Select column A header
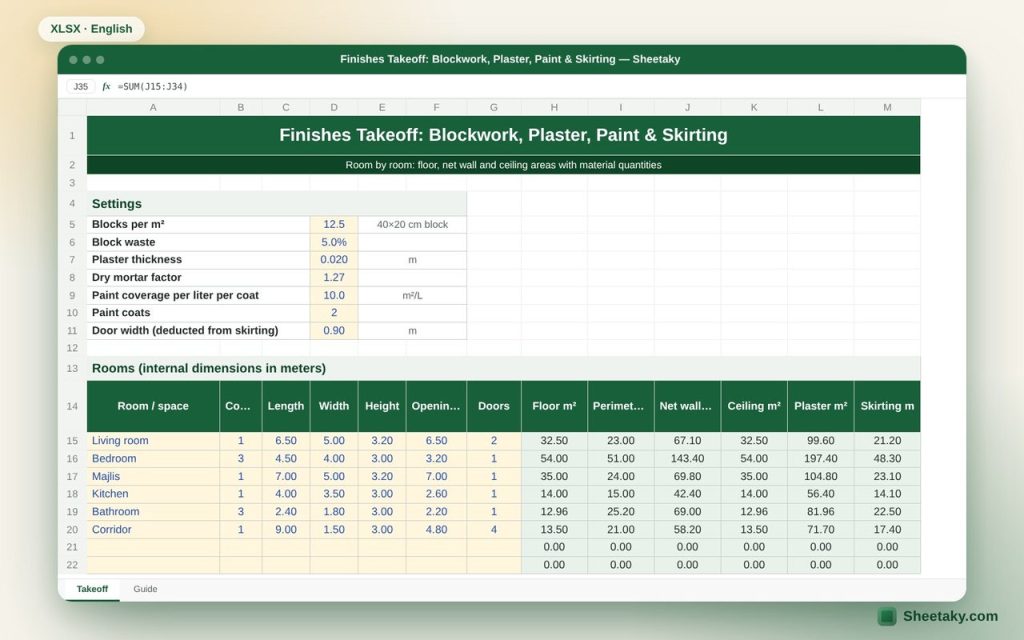The height and width of the screenshot is (640, 1024). 153,107
